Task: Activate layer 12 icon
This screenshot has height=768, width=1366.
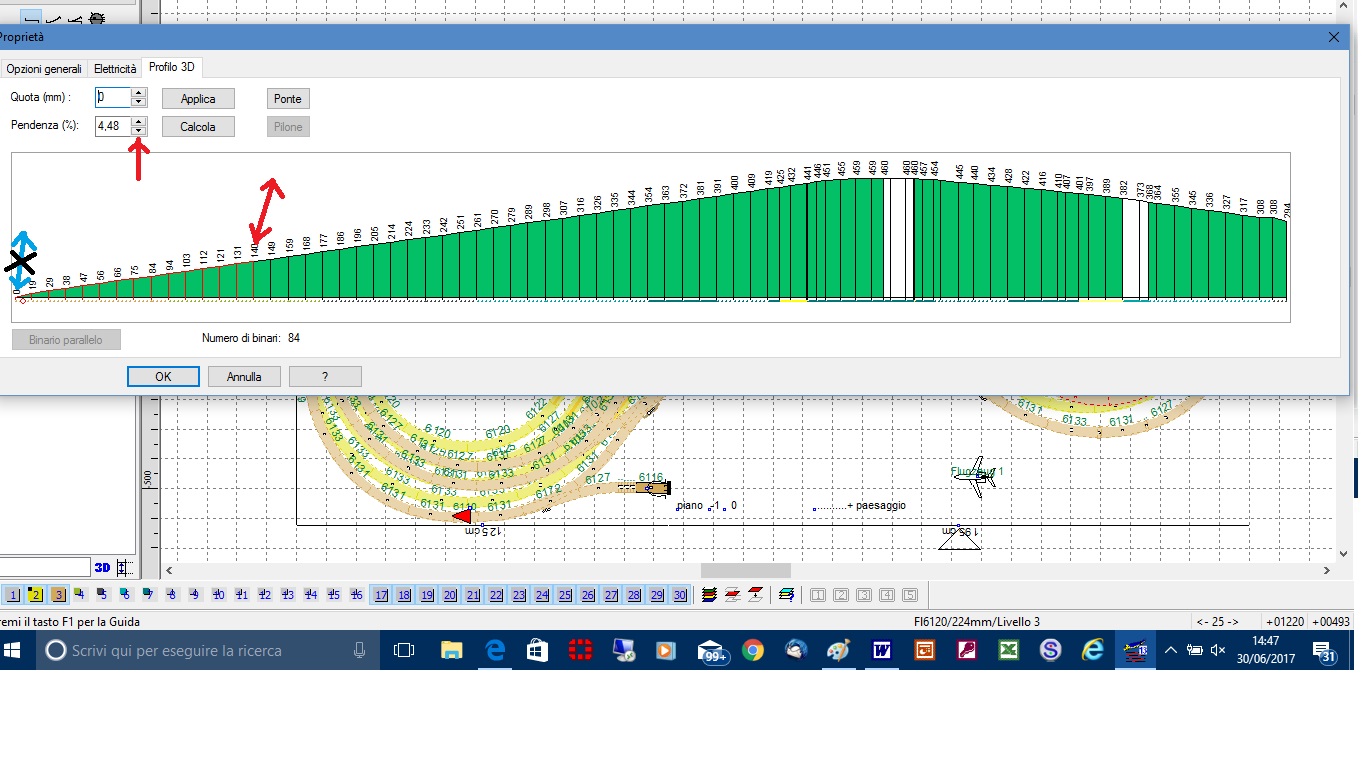Action: [x=264, y=595]
